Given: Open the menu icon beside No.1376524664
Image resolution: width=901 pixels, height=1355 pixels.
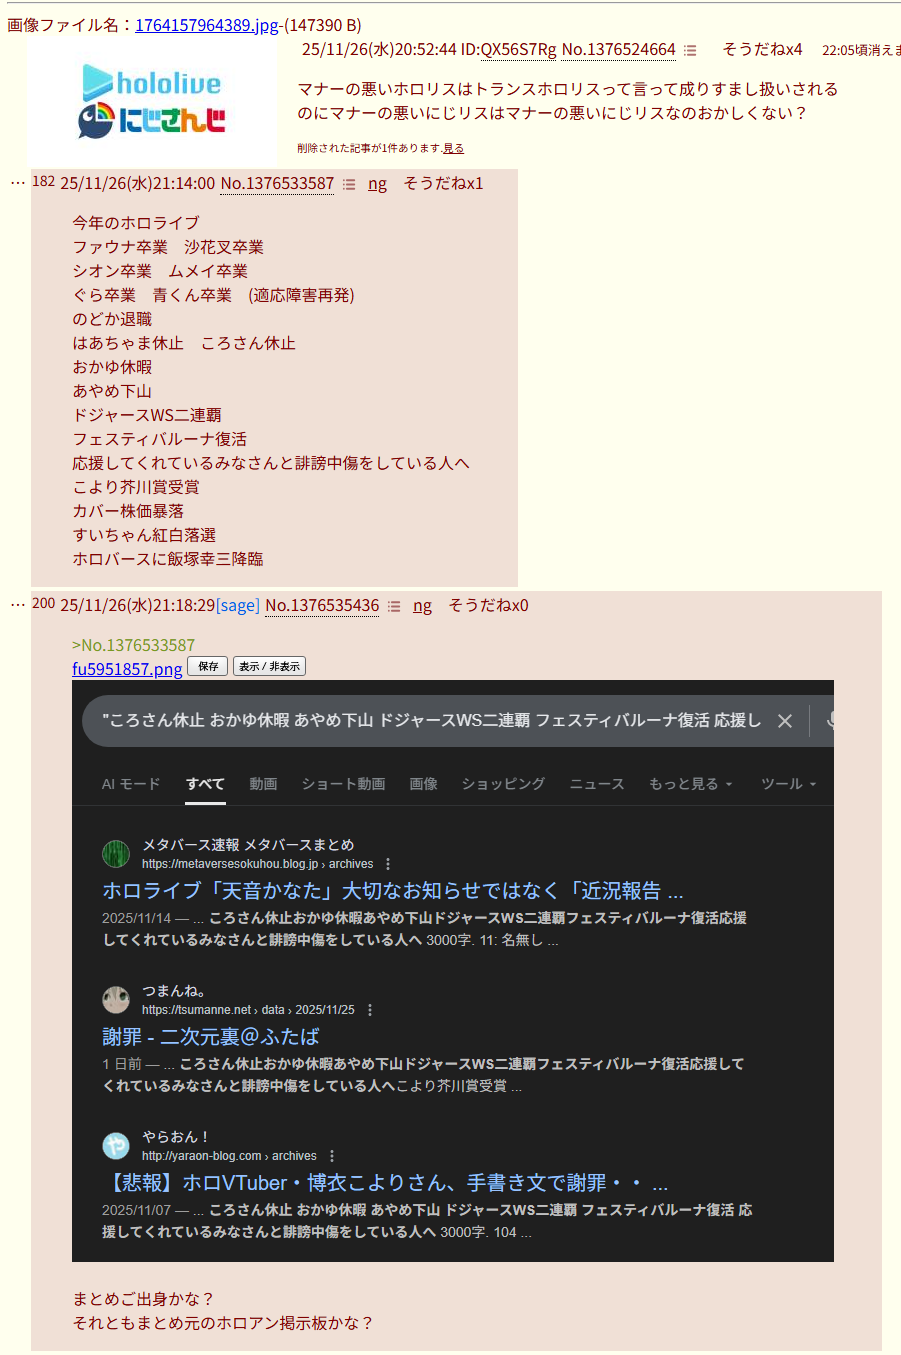Looking at the screenshot, I should 690,50.
